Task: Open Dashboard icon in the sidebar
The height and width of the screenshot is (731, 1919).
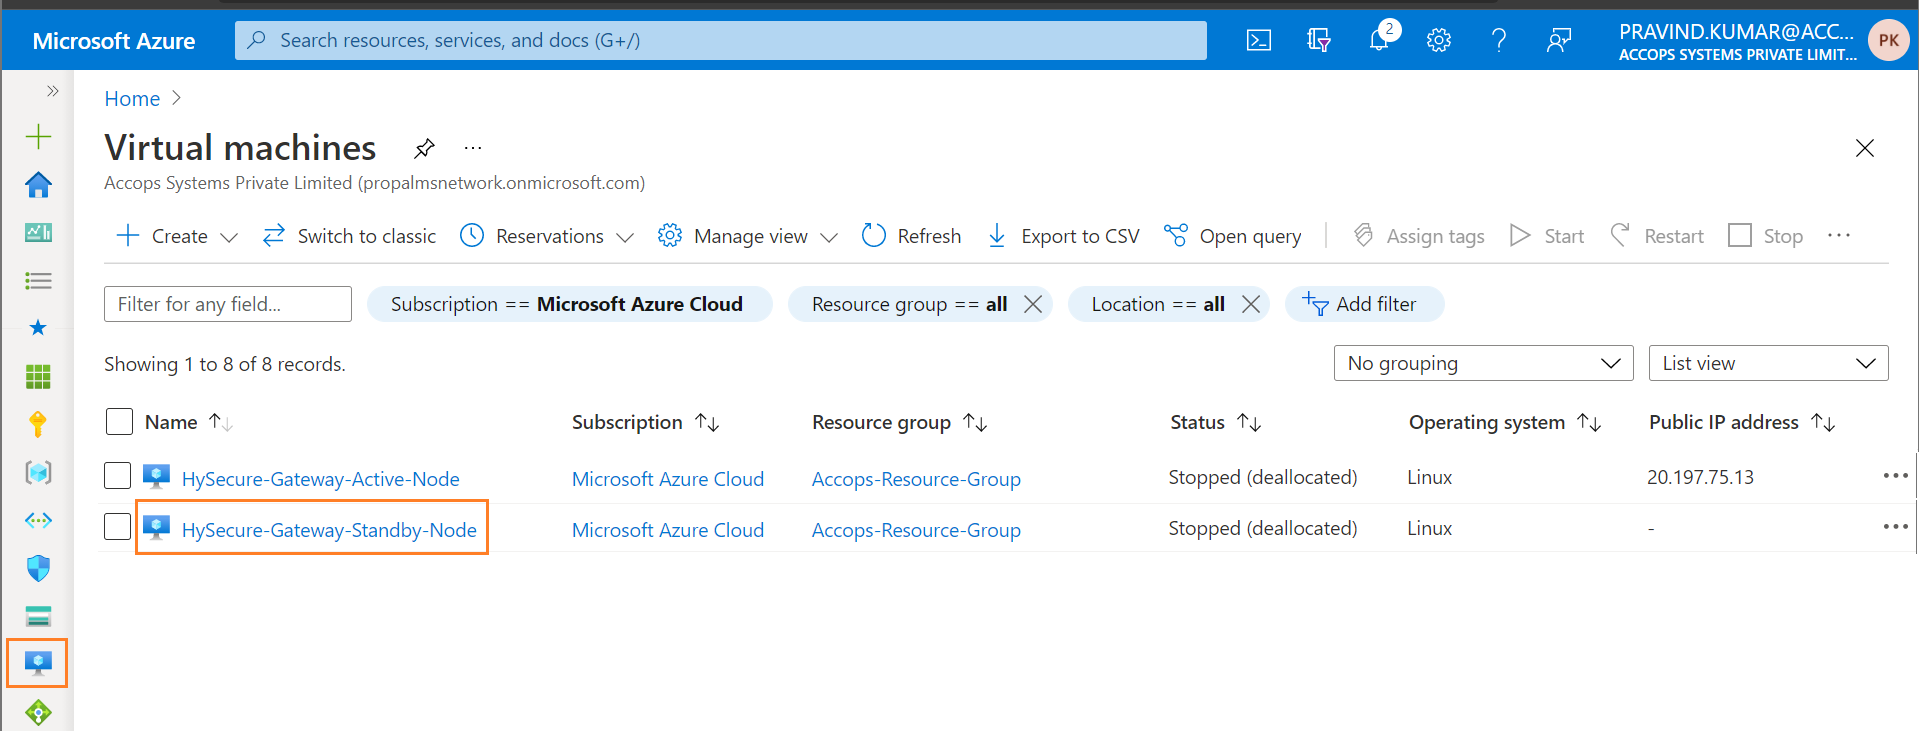Action: (x=38, y=232)
